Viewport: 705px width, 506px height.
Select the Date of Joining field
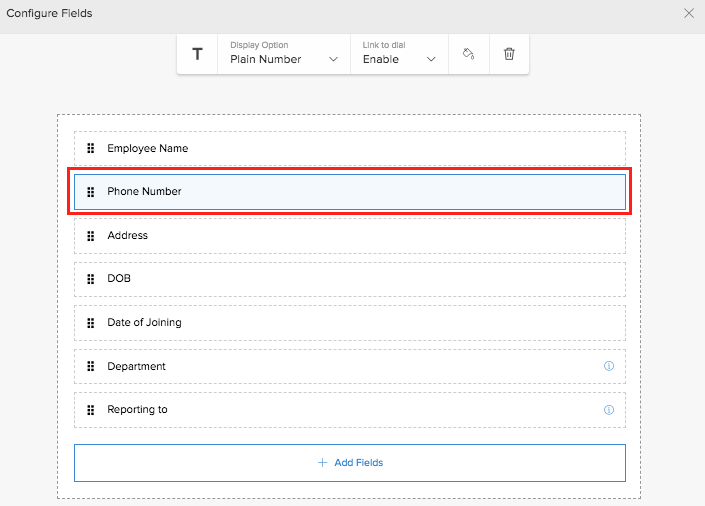(x=350, y=323)
